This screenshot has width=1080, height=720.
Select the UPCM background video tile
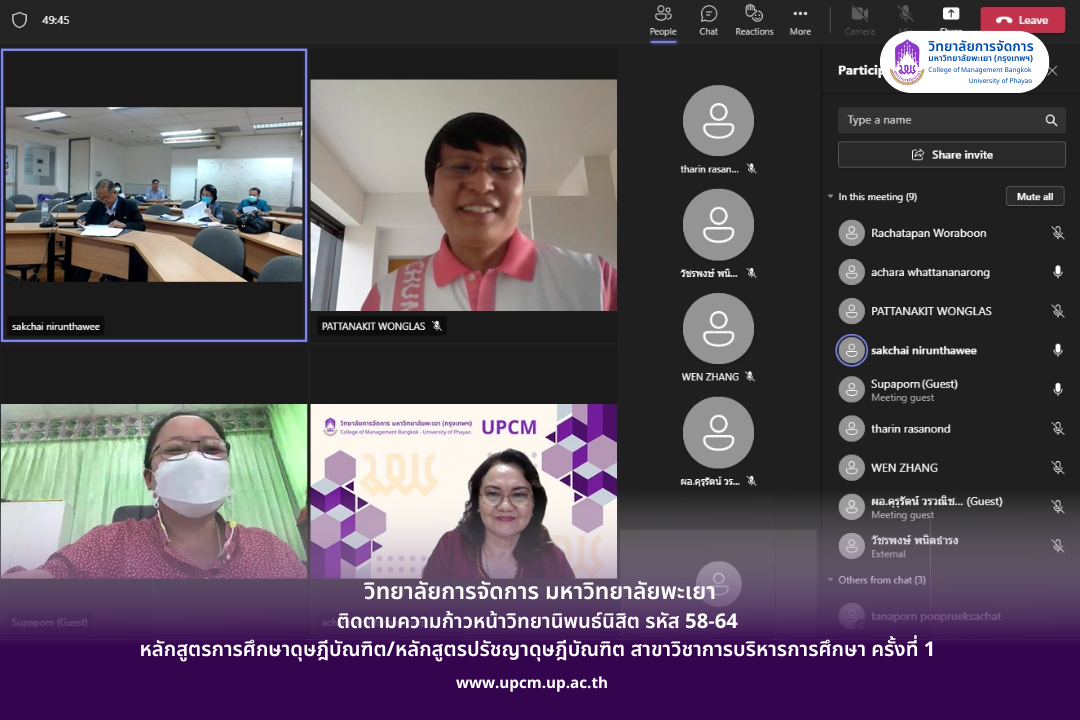point(464,491)
